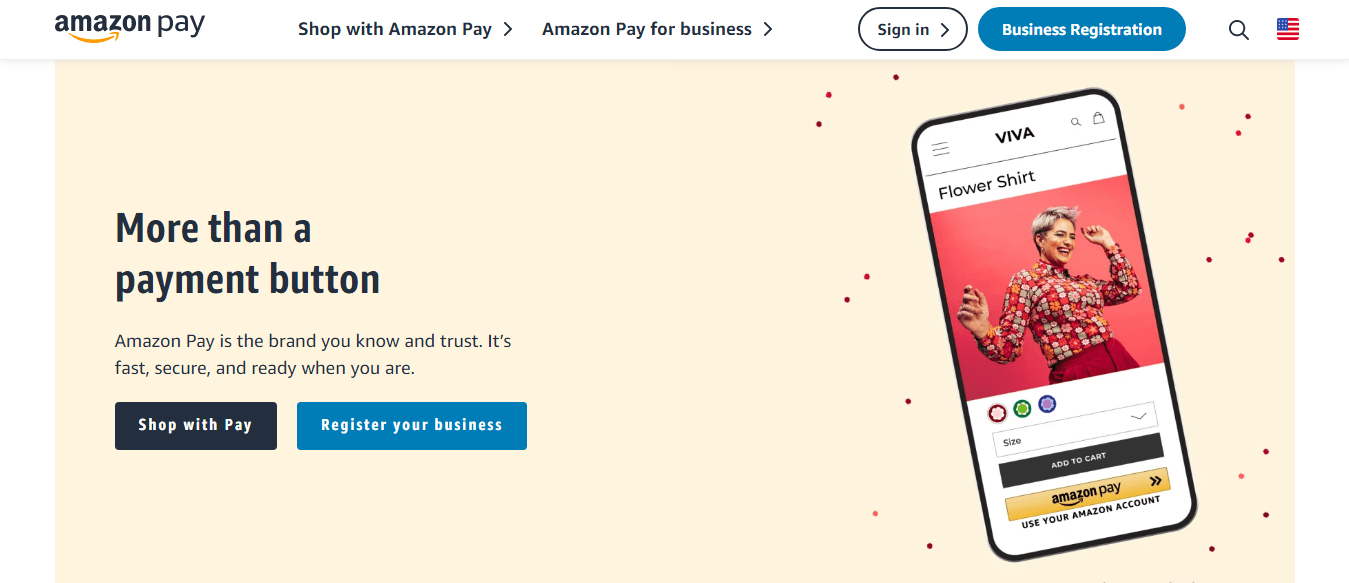Click the US flag language selector
This screenshot has width=1349, height=583.
coord(1288,29)
